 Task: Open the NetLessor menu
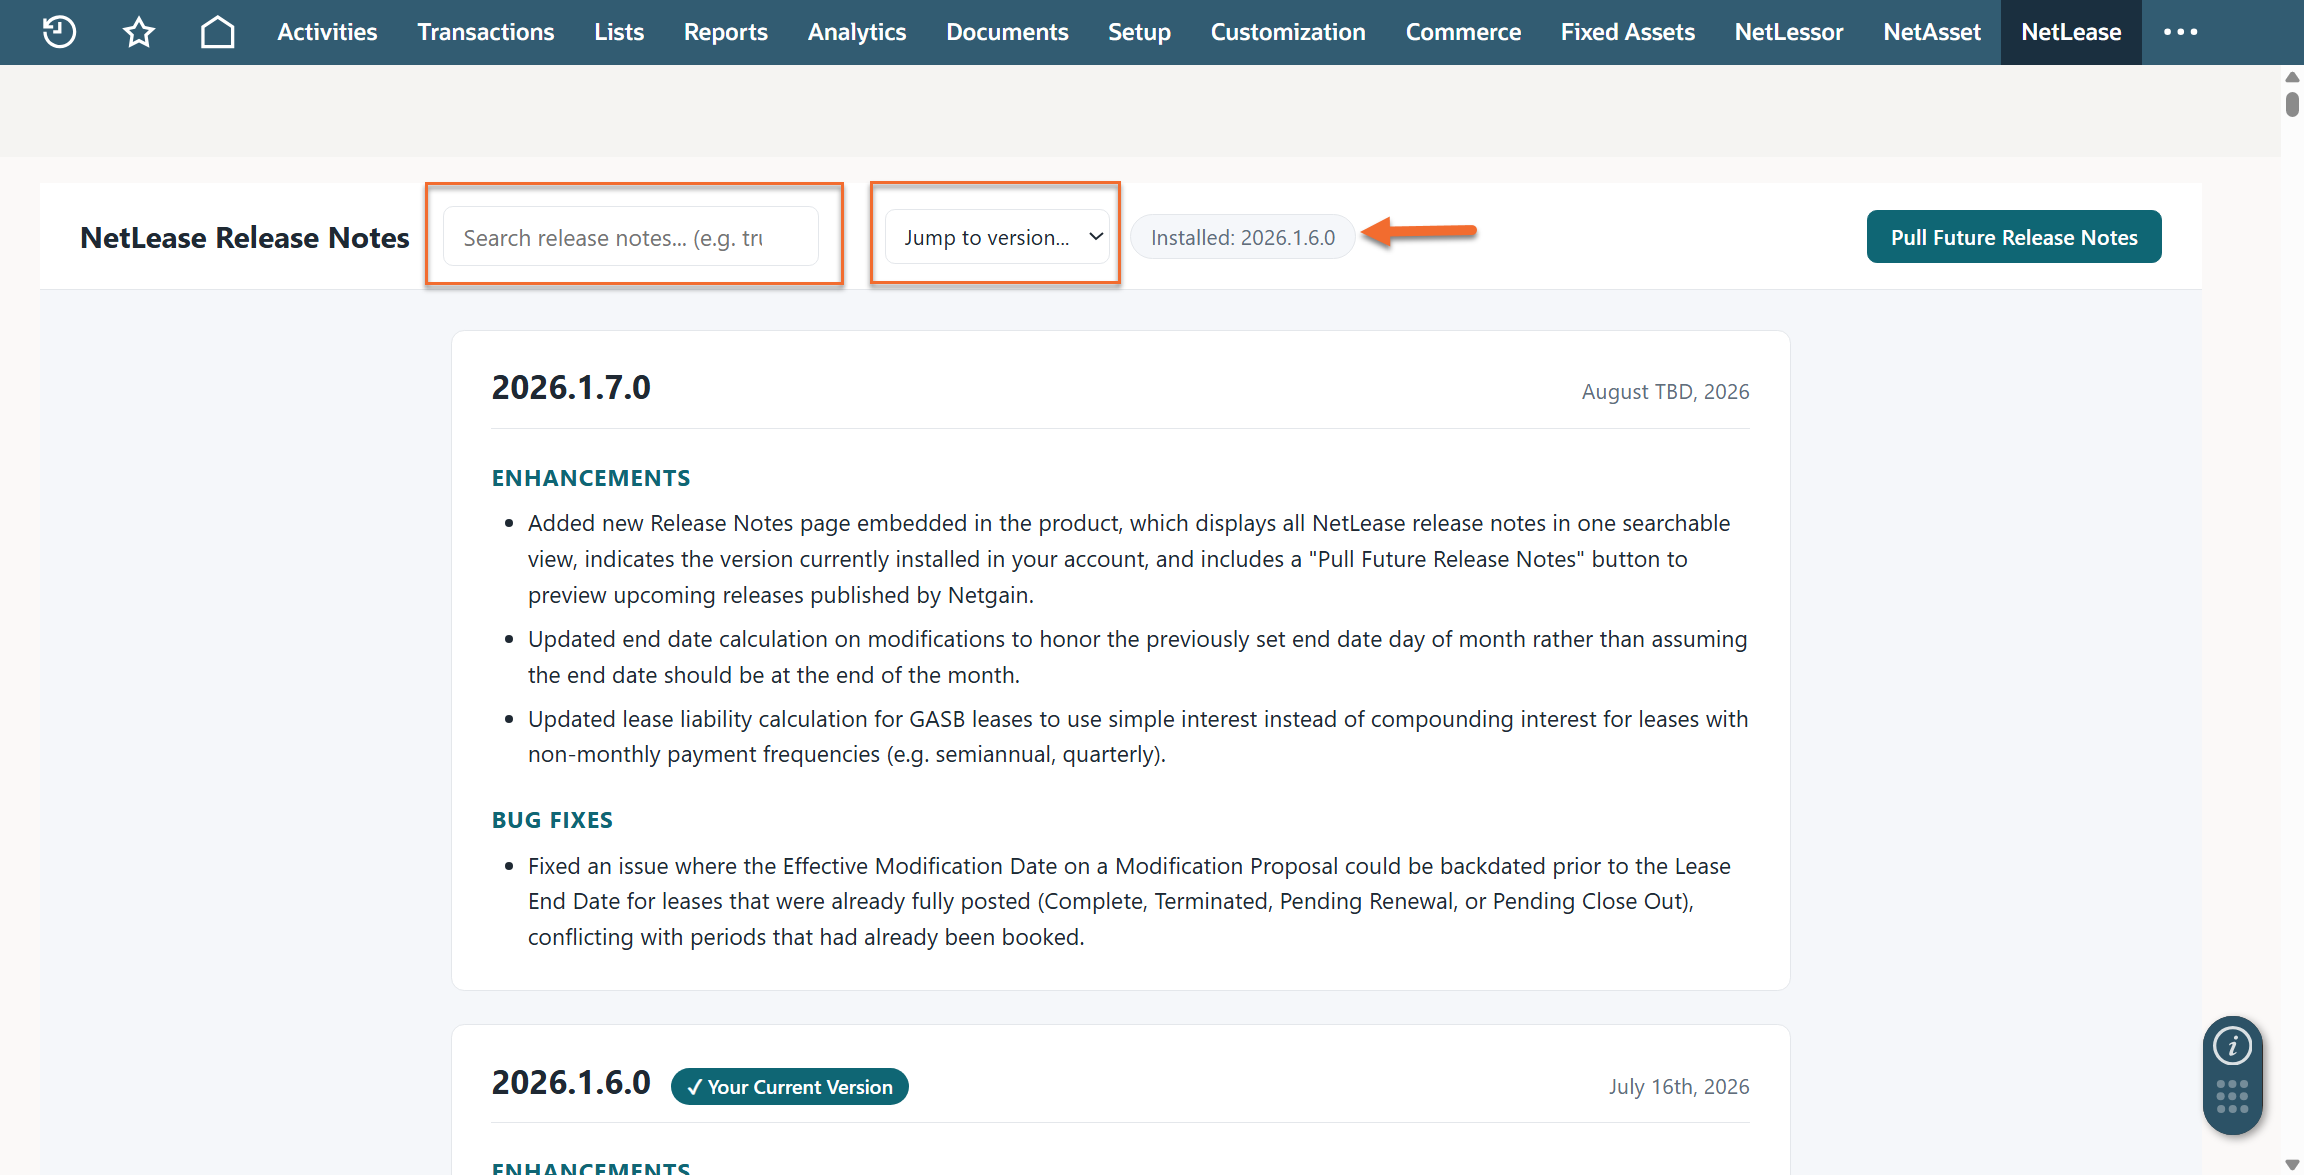pyautogui.click(x=1788, y=32)
